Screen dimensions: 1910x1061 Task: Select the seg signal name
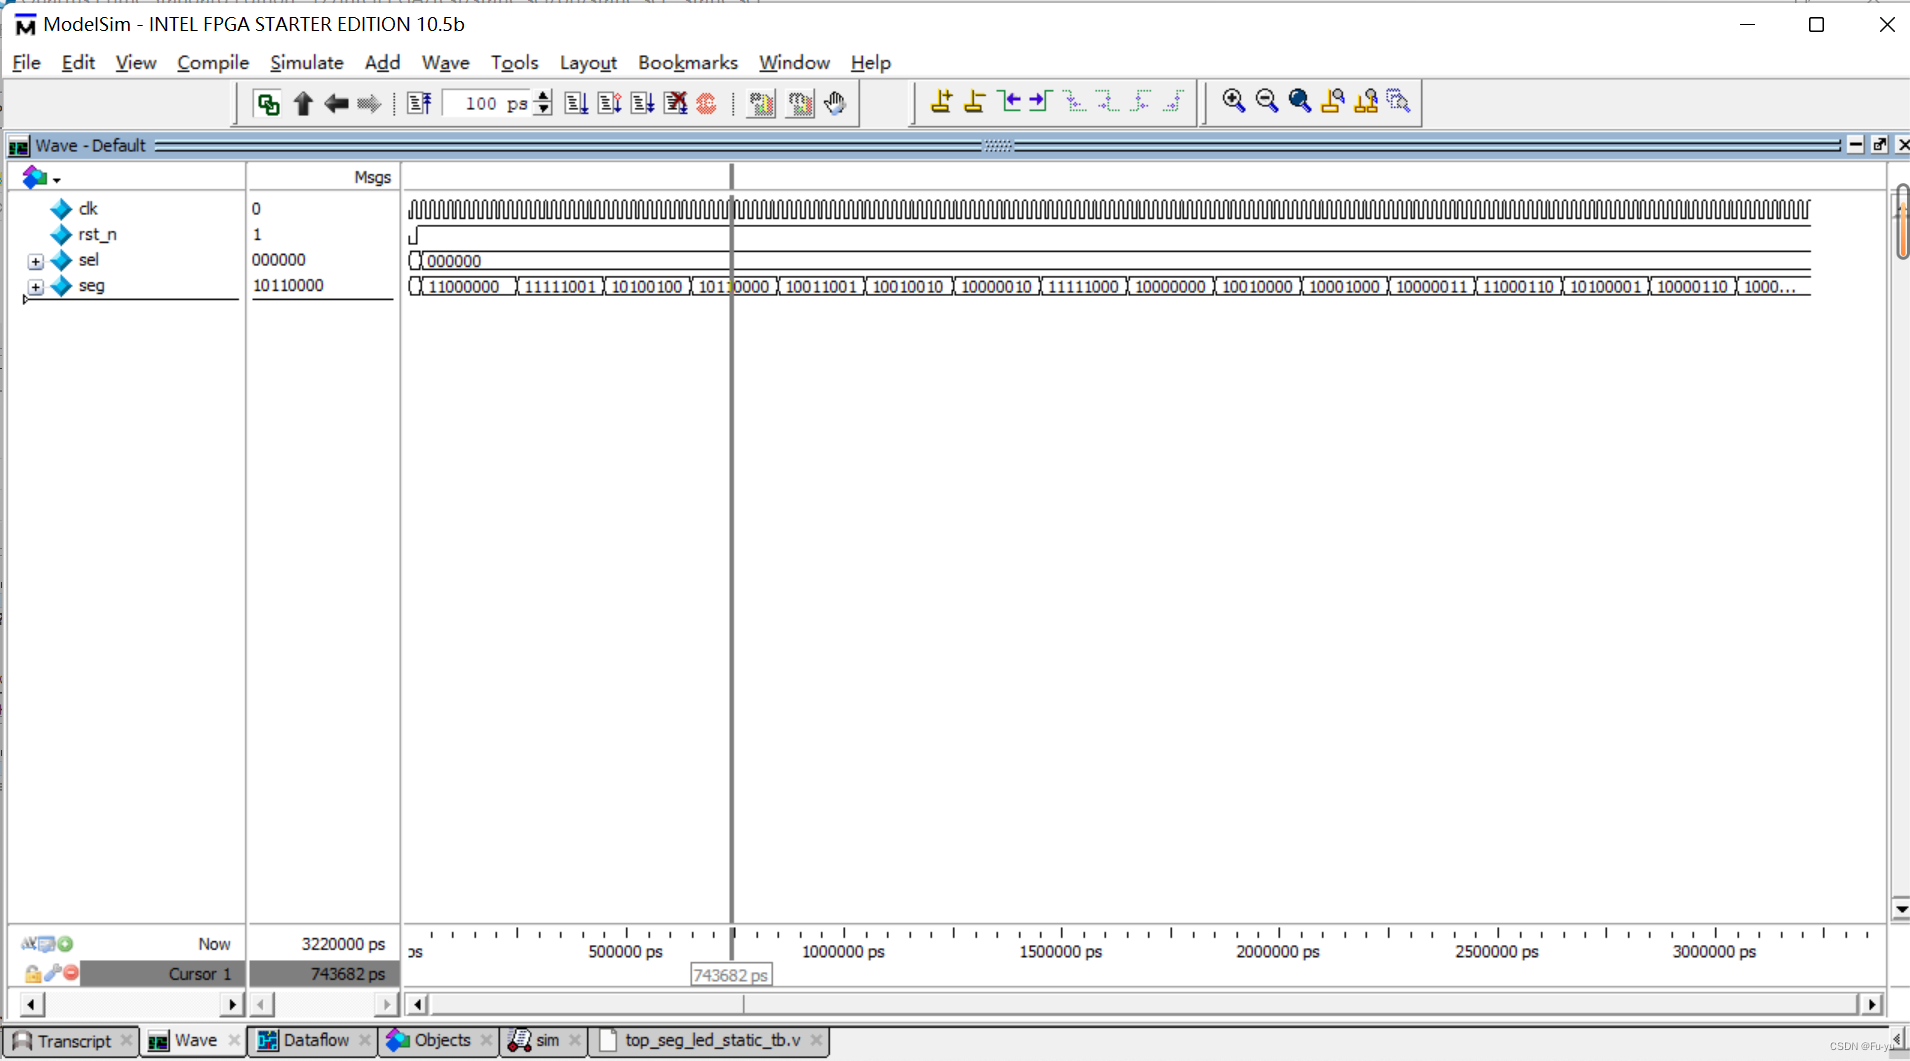pyautogui.click(x=91, y=286)
